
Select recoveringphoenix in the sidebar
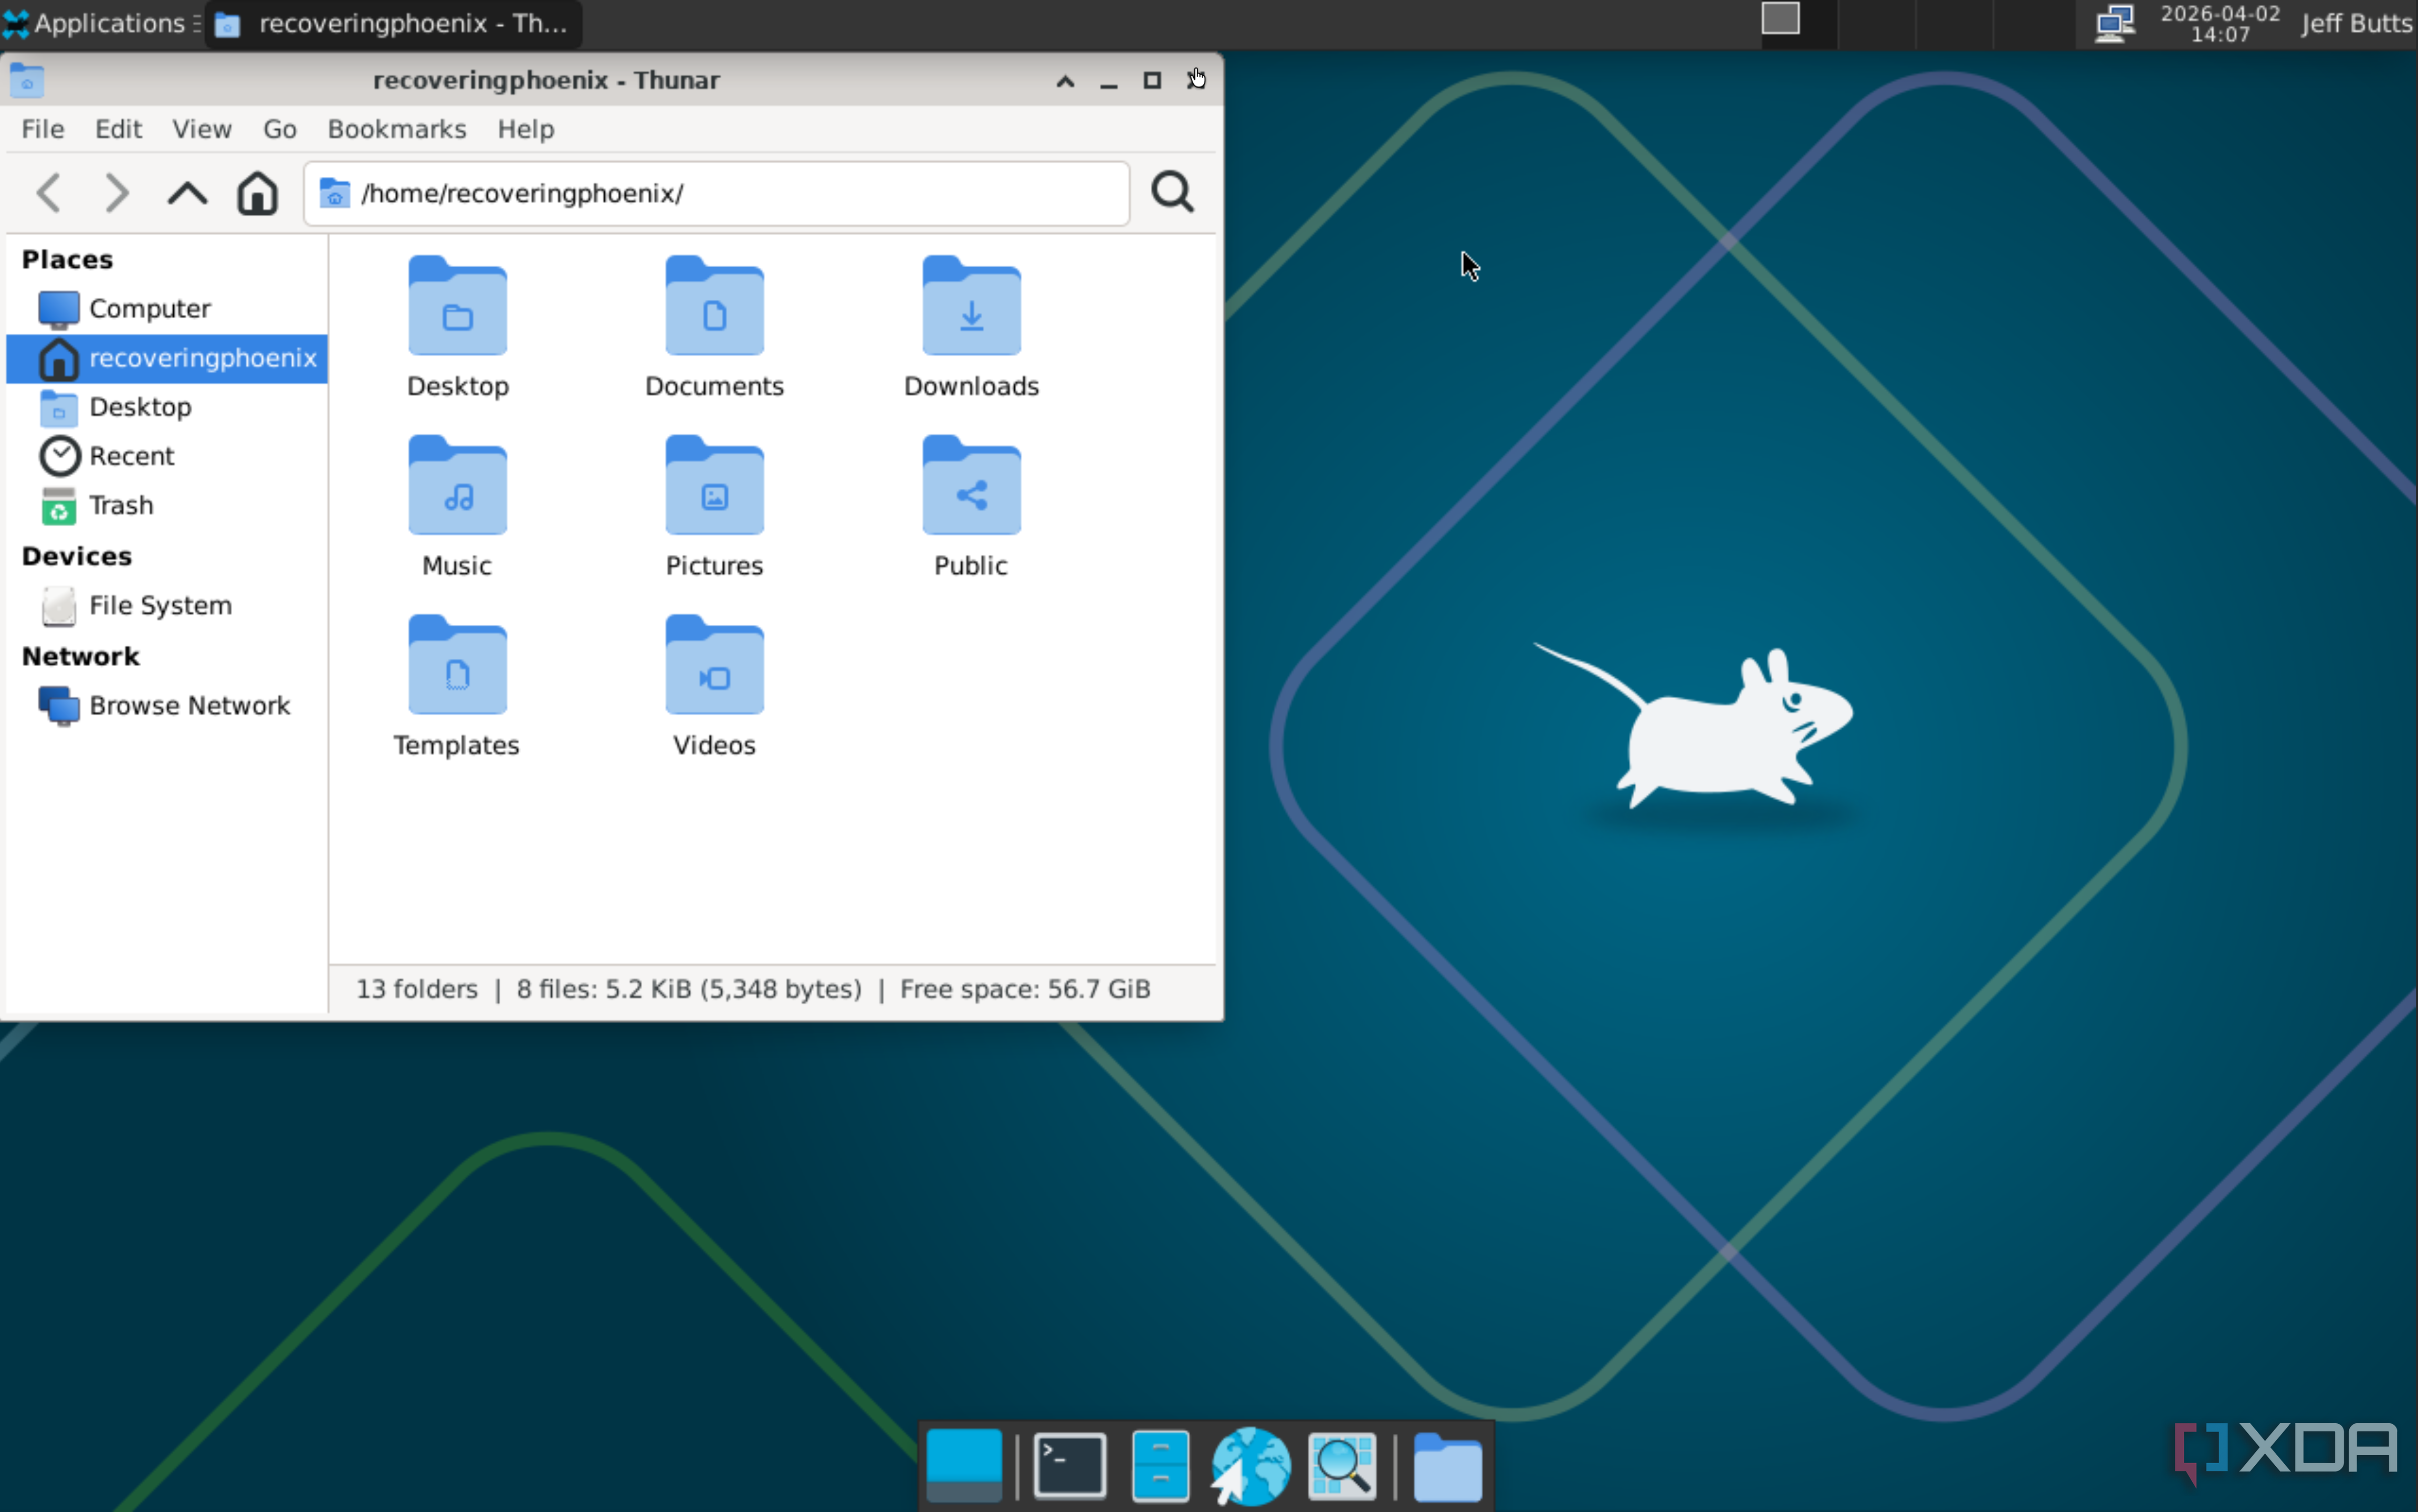click(x=167, y=358)
